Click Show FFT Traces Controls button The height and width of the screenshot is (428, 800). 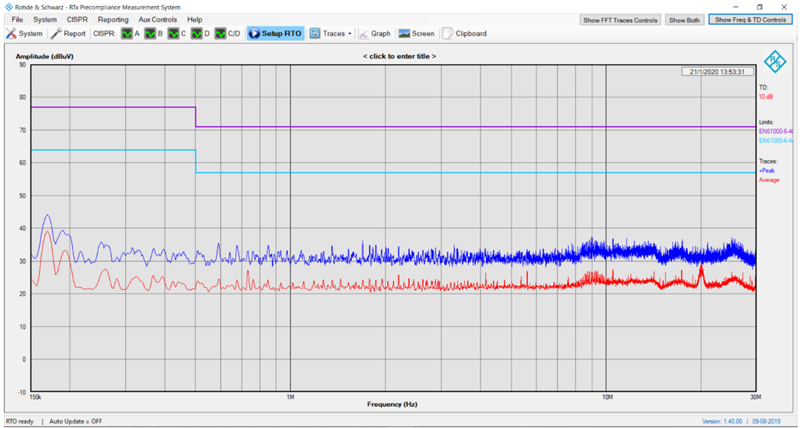click(620, 20)
